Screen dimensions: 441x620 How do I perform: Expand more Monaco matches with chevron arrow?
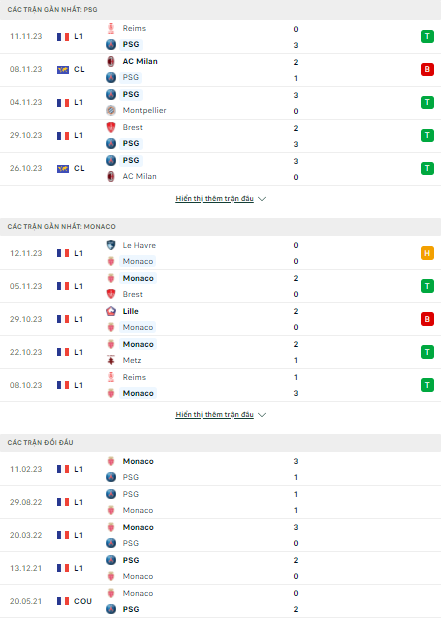pos(262,415)
